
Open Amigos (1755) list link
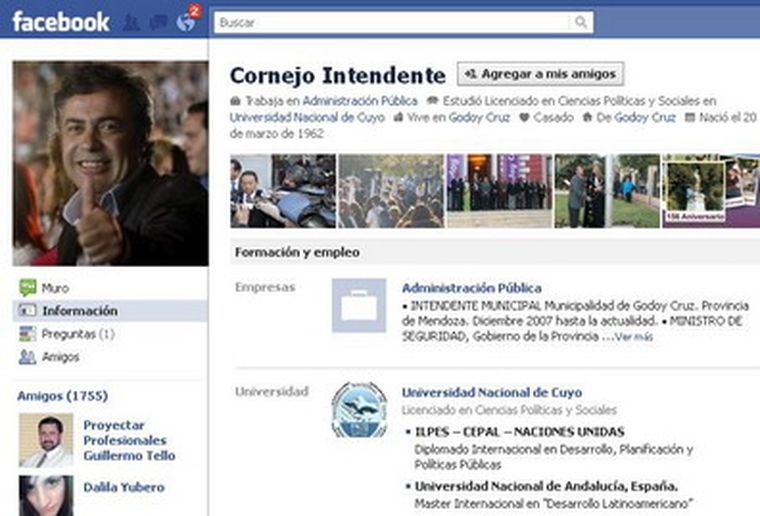(63, 396)
